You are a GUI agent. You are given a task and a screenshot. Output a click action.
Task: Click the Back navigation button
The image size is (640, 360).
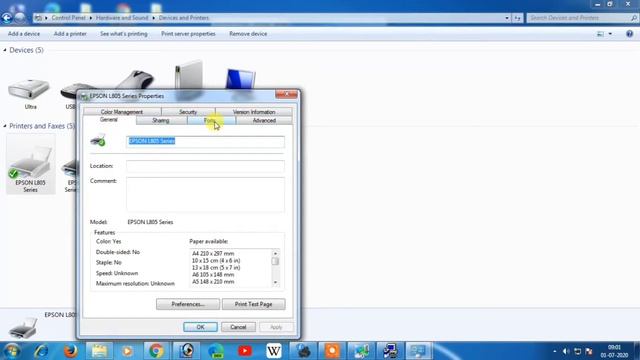point(7,18)
